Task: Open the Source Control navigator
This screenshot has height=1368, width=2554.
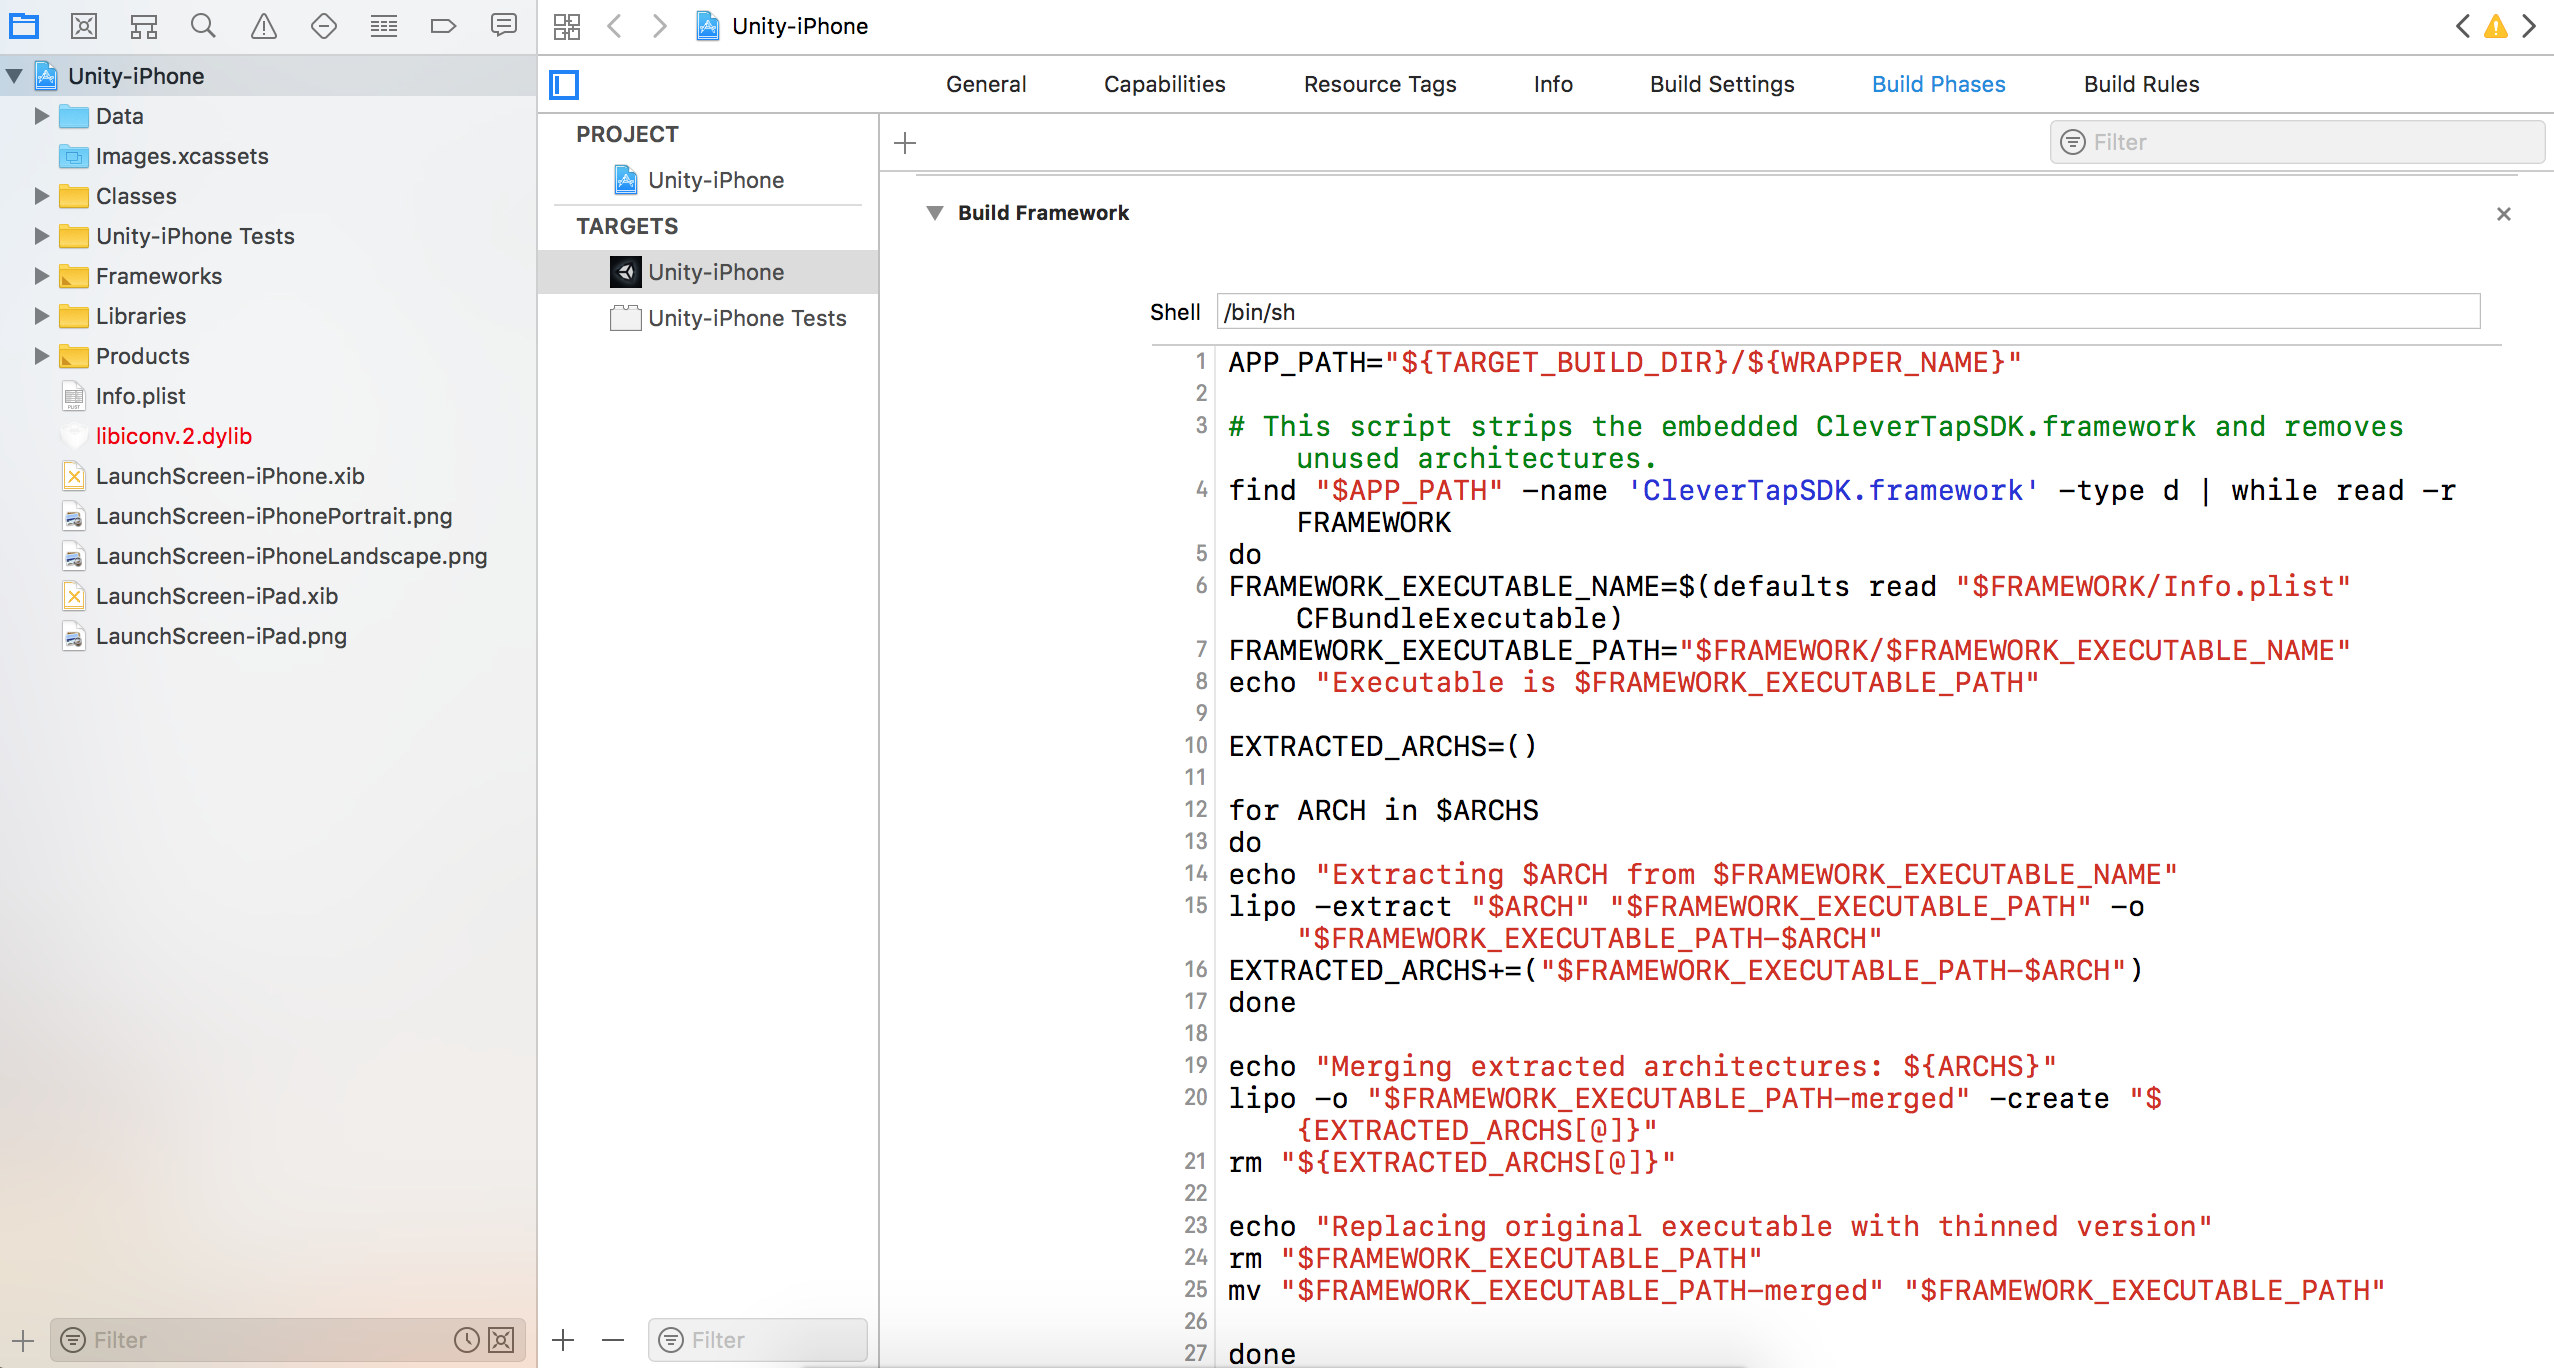Action: click(84, 26)
